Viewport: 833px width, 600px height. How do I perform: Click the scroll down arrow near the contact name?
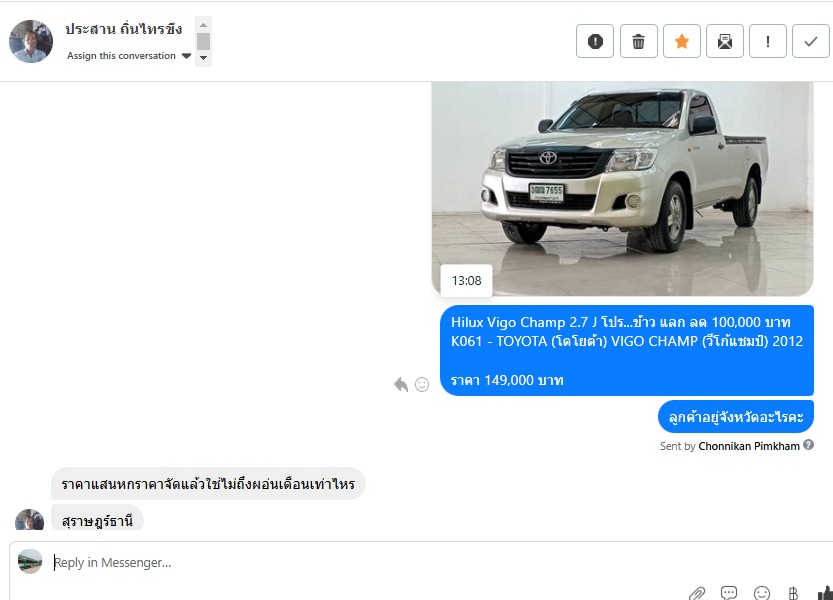pyautogui.click(x=203, y=58)
